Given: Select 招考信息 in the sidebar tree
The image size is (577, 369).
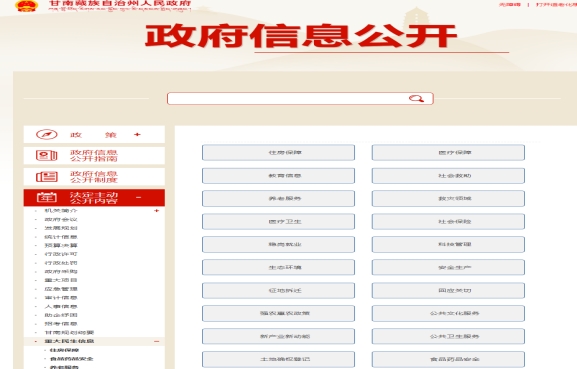Looking at the screenshot, I should coord(61,324).
